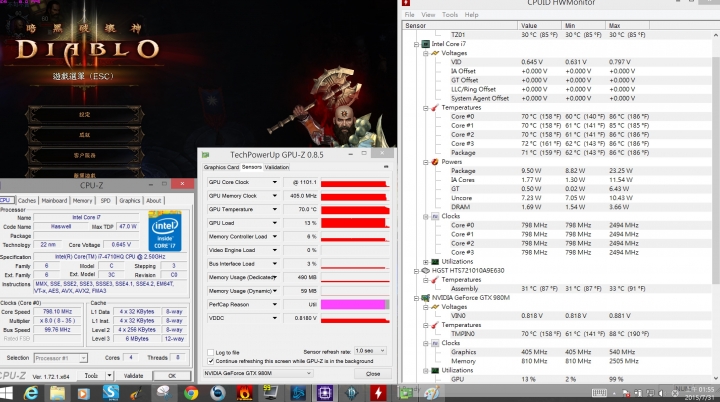The height and width of the screenshot is (402, 720).
Task: Switch to GPU-Z Validation tab
Action: pos(277,167)
